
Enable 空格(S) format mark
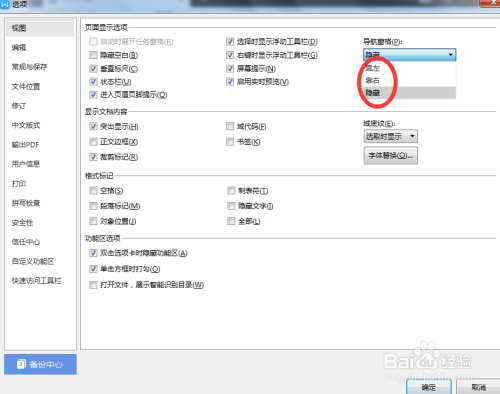click(x=93, y=191)
